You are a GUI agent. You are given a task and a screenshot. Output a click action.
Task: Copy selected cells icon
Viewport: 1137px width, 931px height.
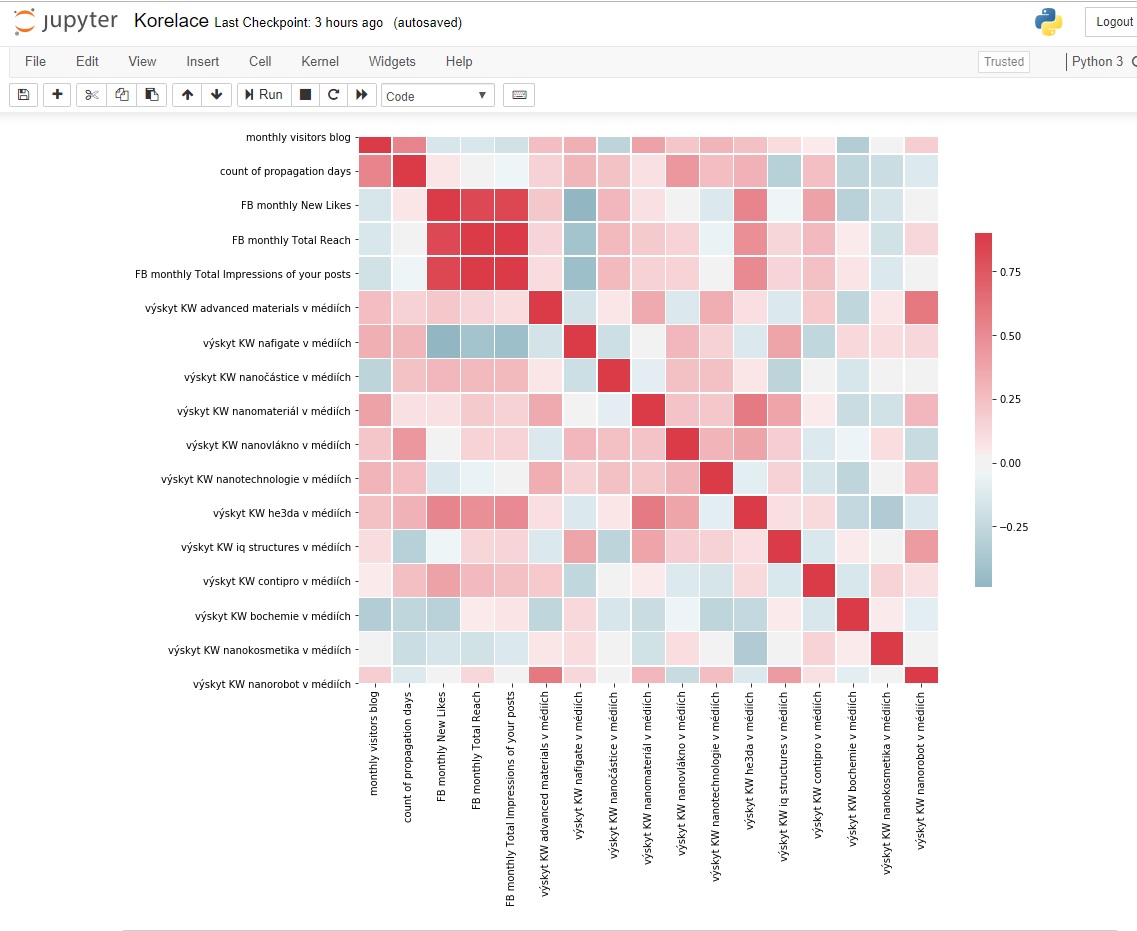pyautogui.click(x=121, y=95)
